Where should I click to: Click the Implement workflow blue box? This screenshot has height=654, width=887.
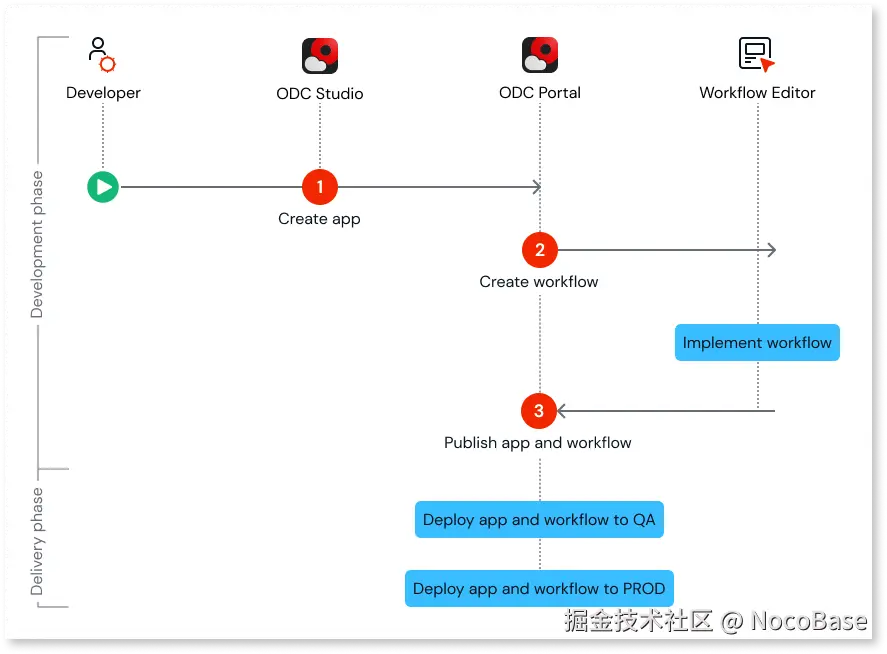(x=757, y=342)
